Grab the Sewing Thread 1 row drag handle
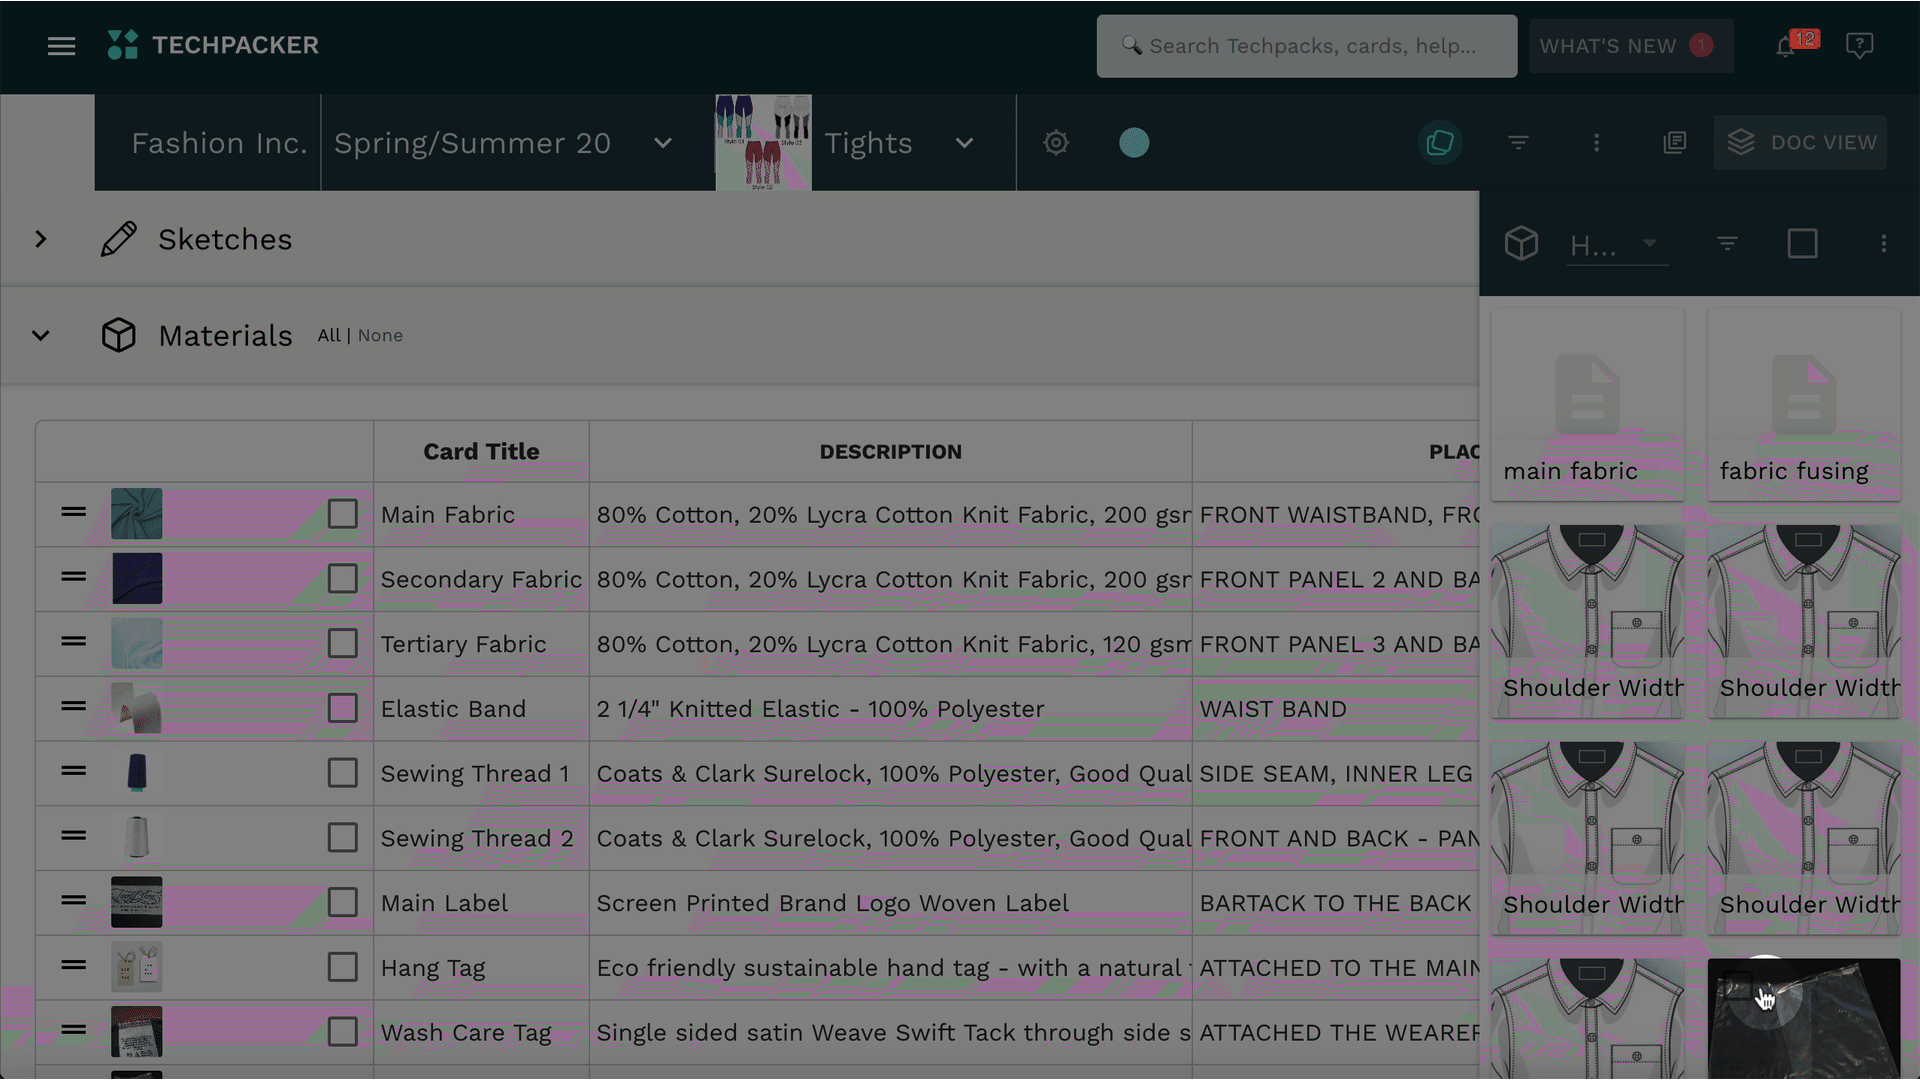1920x1080 pixels. [x=73, y=771]
